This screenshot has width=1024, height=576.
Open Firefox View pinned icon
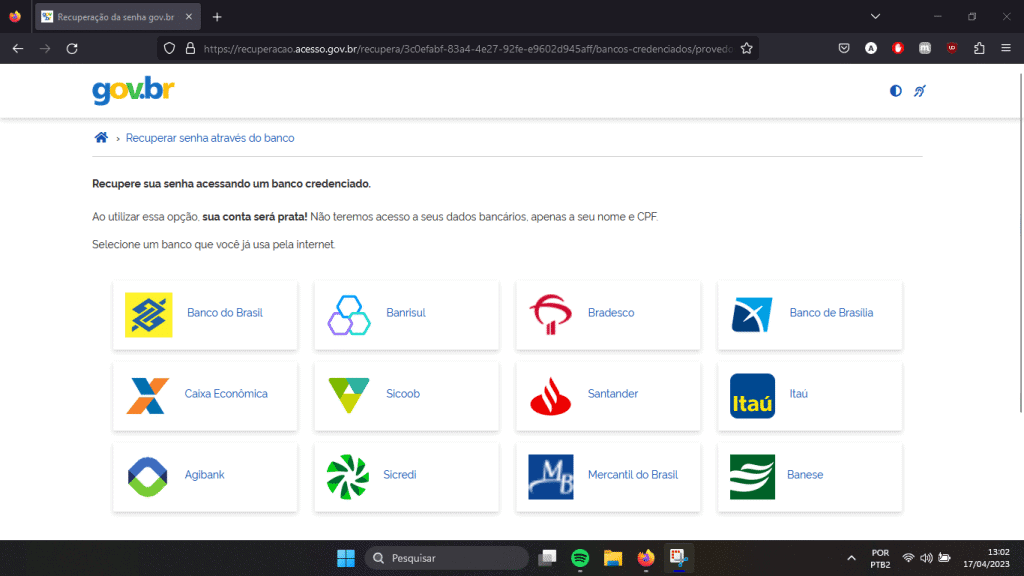click(x=15, y=17)
